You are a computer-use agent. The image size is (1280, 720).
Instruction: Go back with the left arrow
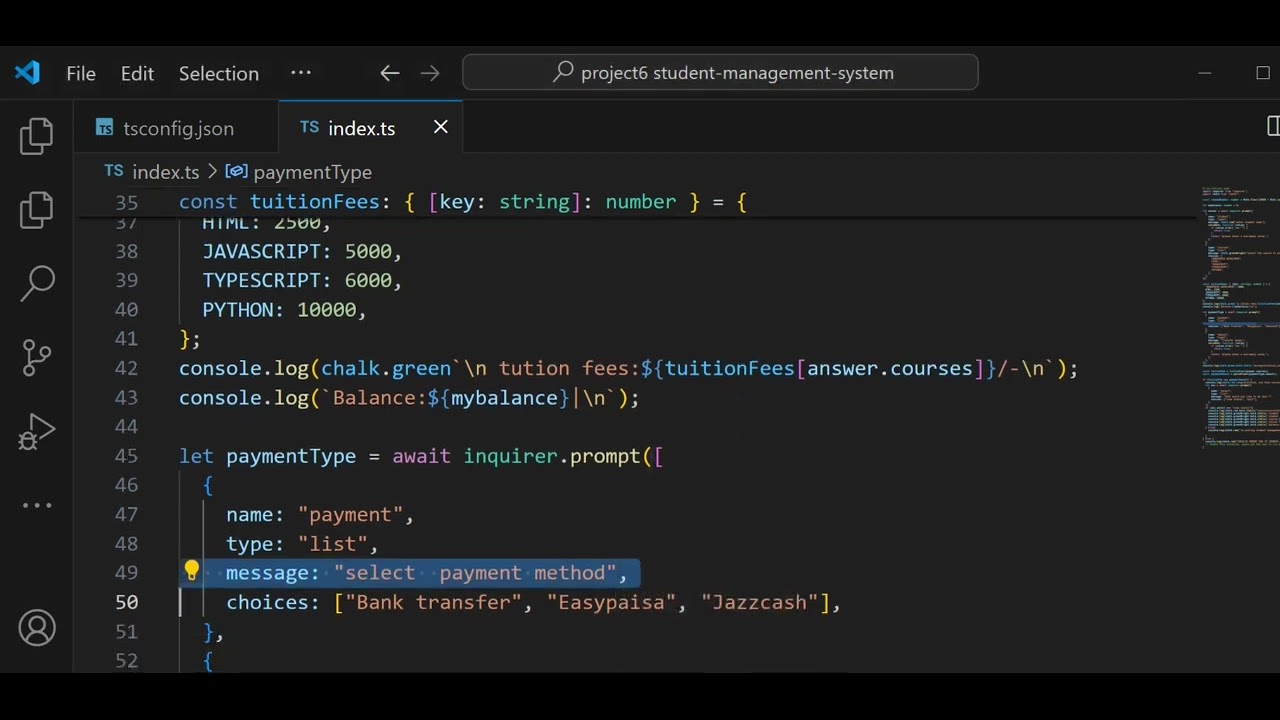pos(390,73)
